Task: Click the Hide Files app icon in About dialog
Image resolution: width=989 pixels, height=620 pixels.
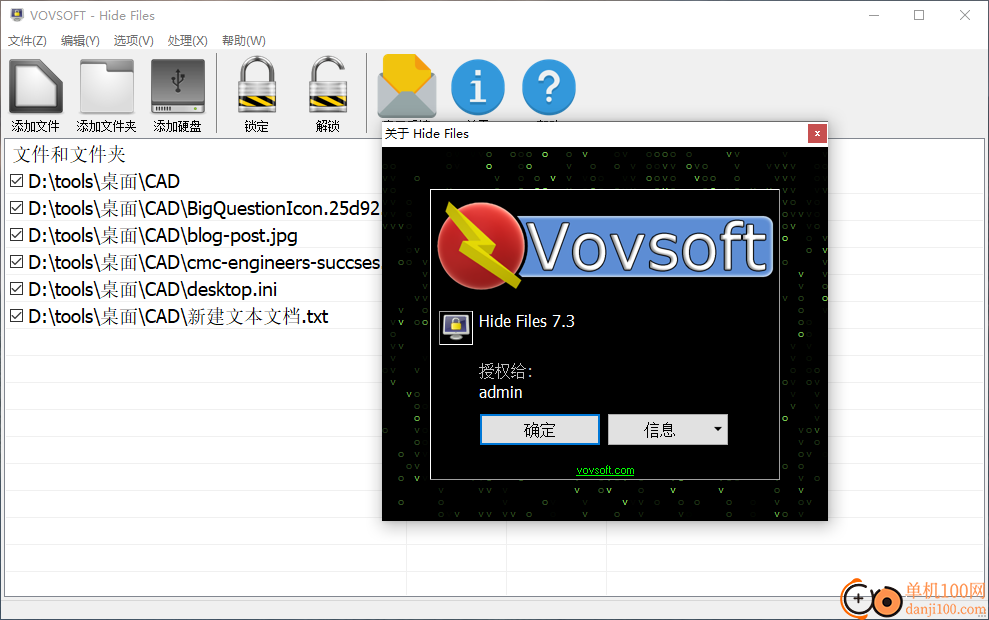Action: [455, 327]
